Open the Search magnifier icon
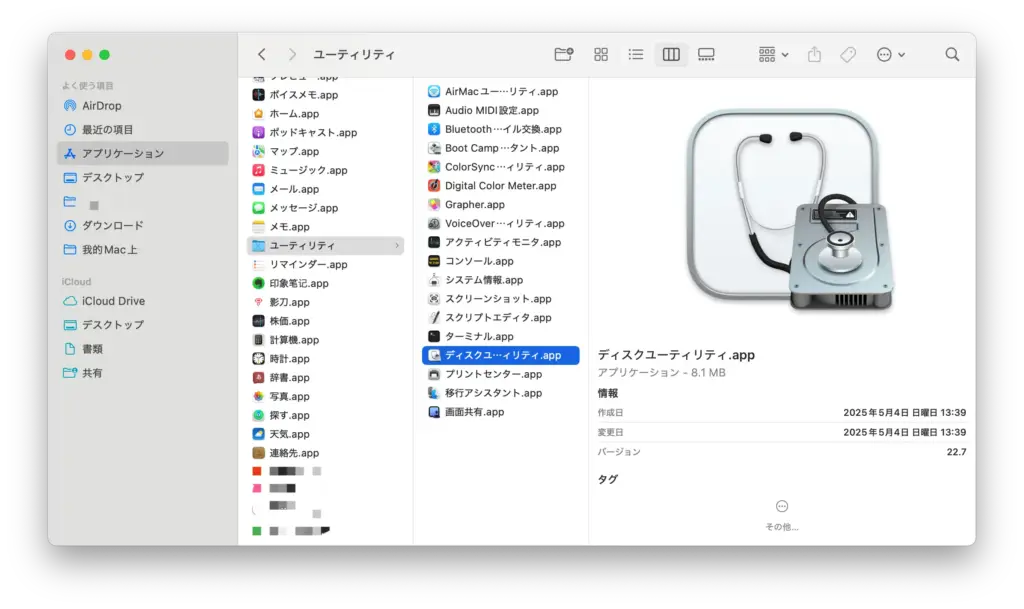This screenshot has width=1024, height=609. [951, 54]
